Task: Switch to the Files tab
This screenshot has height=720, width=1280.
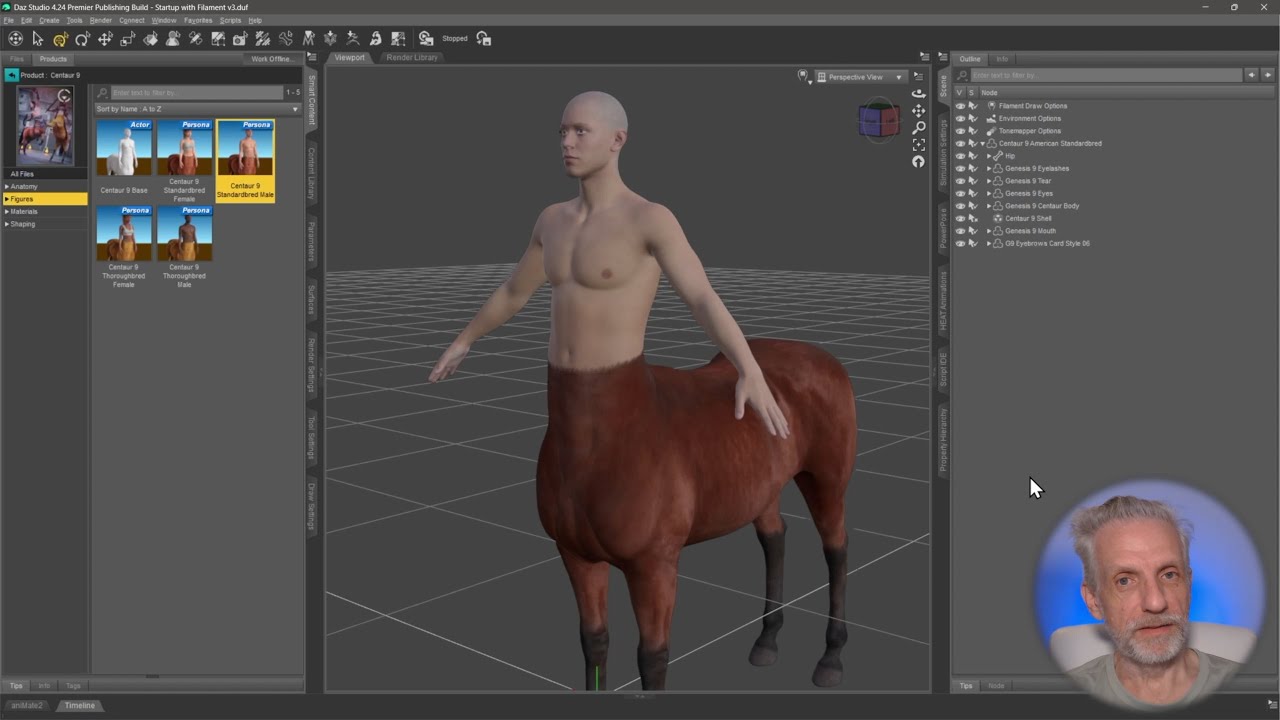Action: 17,59
